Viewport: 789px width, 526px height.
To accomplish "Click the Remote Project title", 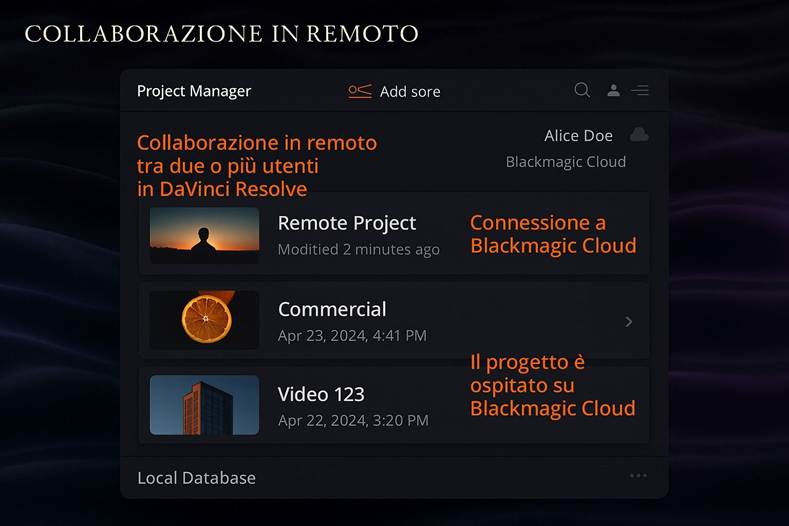I will click(347, 223).
